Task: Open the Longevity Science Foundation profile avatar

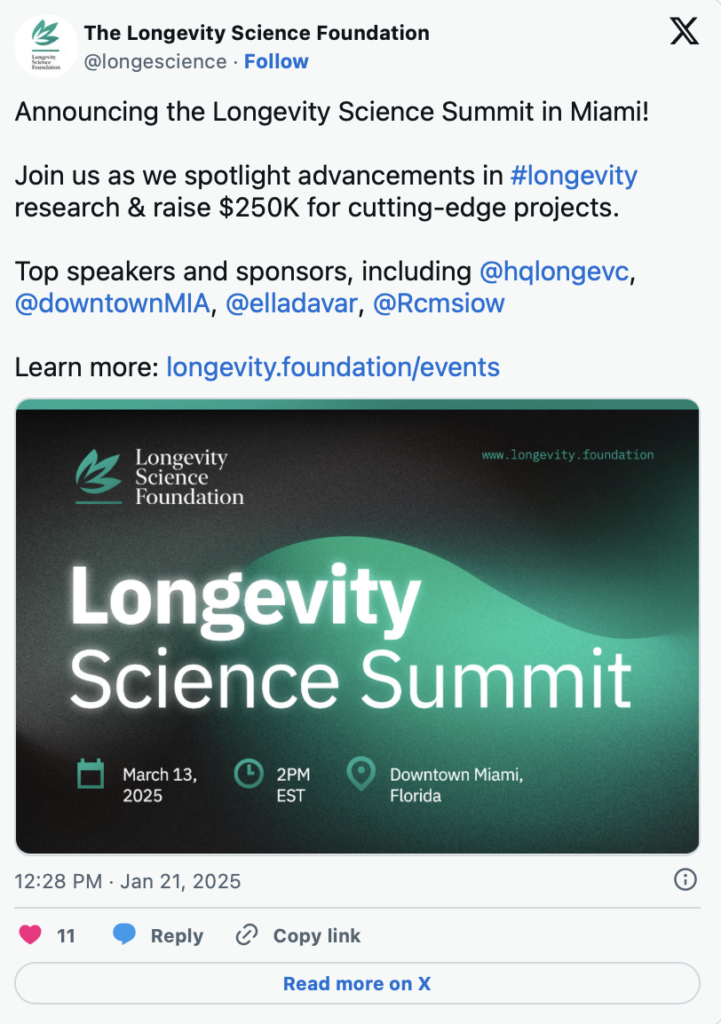Action: click(x=45, y=46)
